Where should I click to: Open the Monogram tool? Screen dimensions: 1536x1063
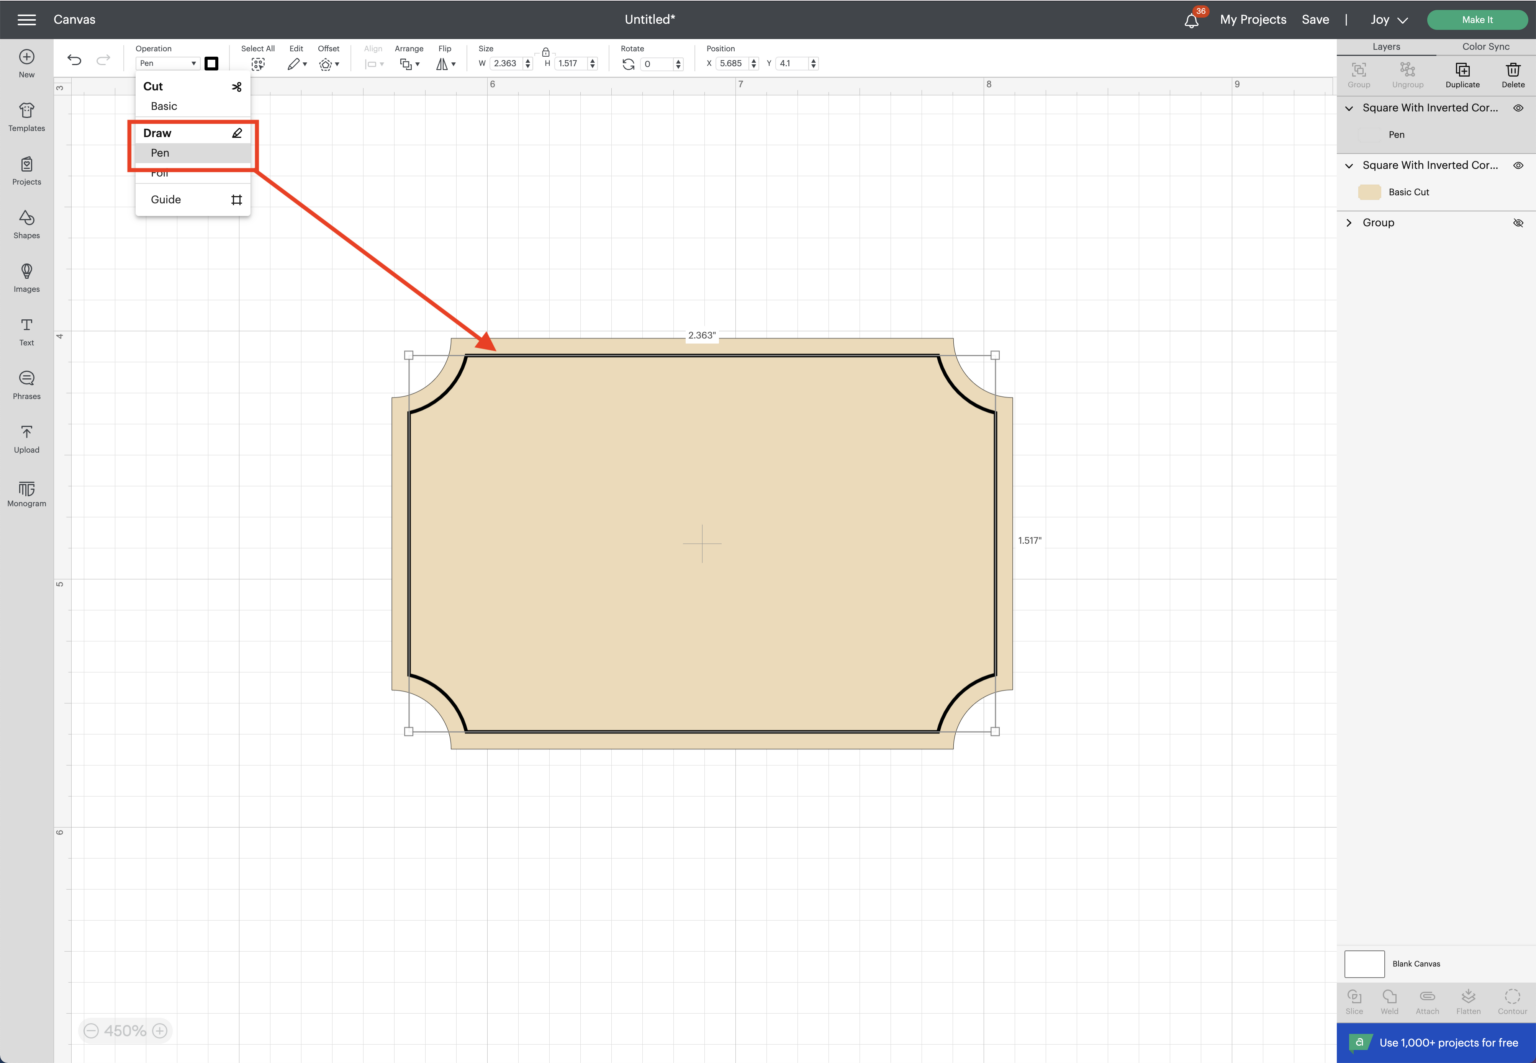27,492
